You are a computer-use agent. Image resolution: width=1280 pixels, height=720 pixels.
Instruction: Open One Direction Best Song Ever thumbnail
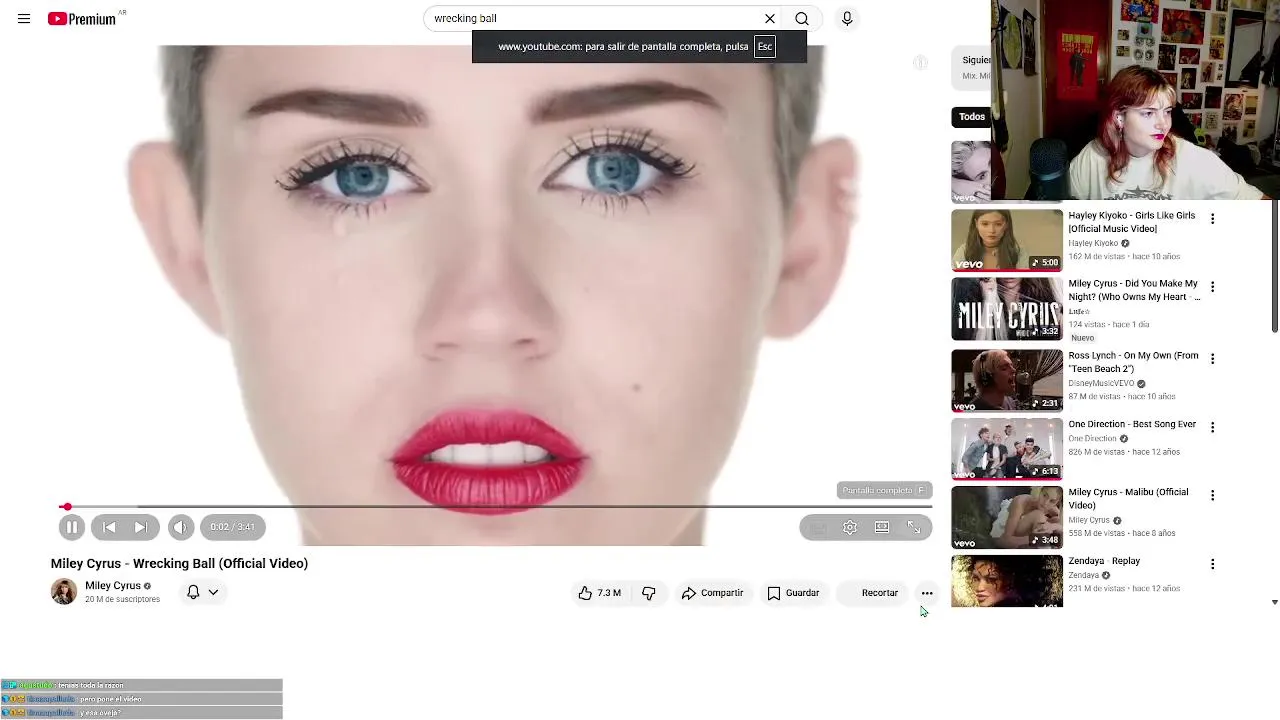1007,449
